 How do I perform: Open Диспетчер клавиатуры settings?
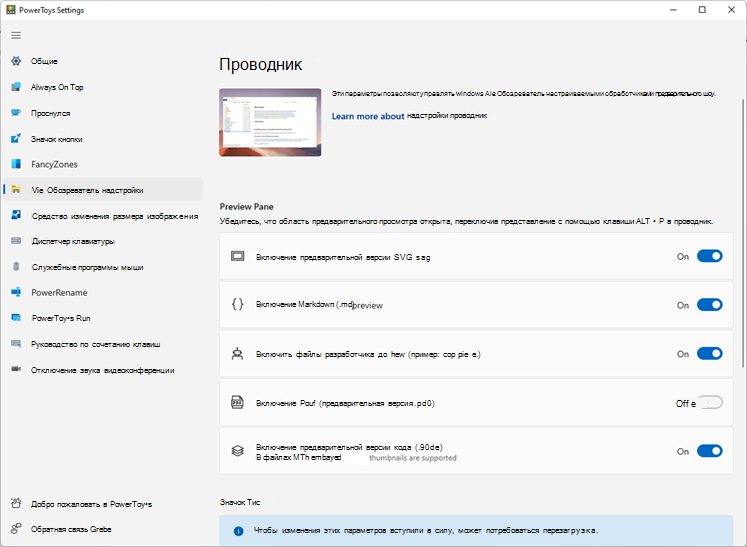(103, 241)
